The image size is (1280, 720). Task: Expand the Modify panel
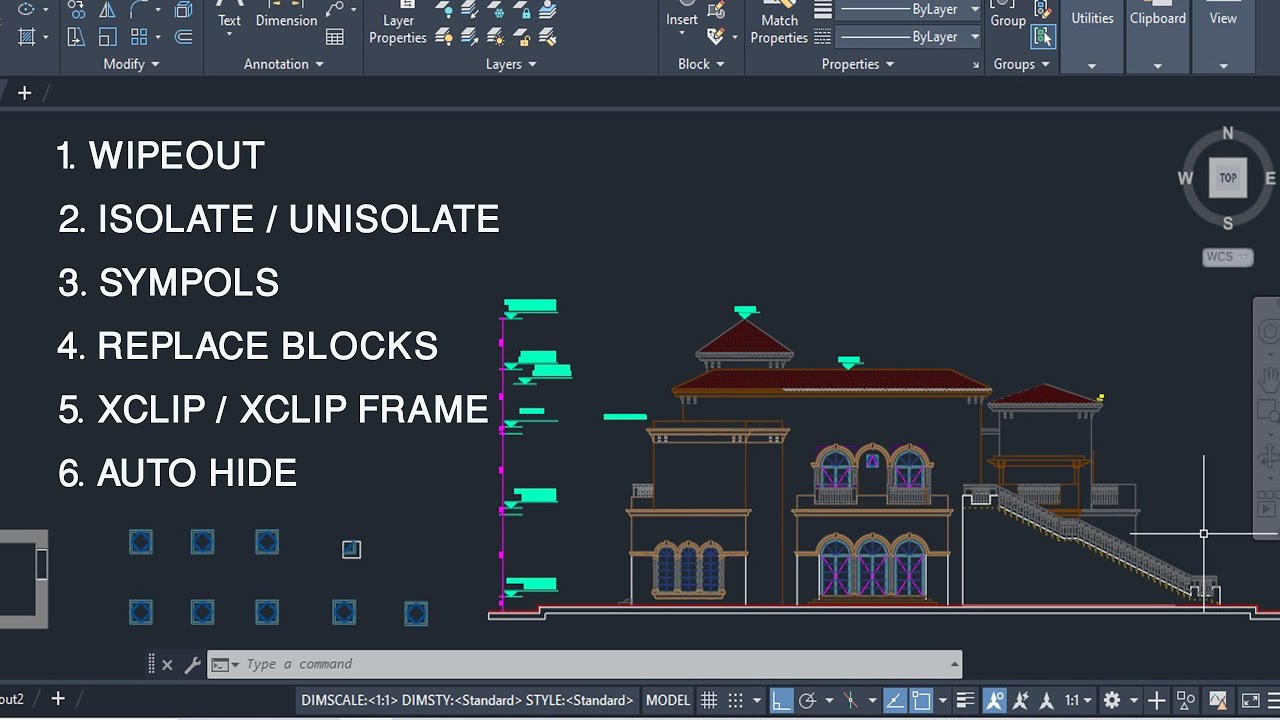click(x=131, y=64)
